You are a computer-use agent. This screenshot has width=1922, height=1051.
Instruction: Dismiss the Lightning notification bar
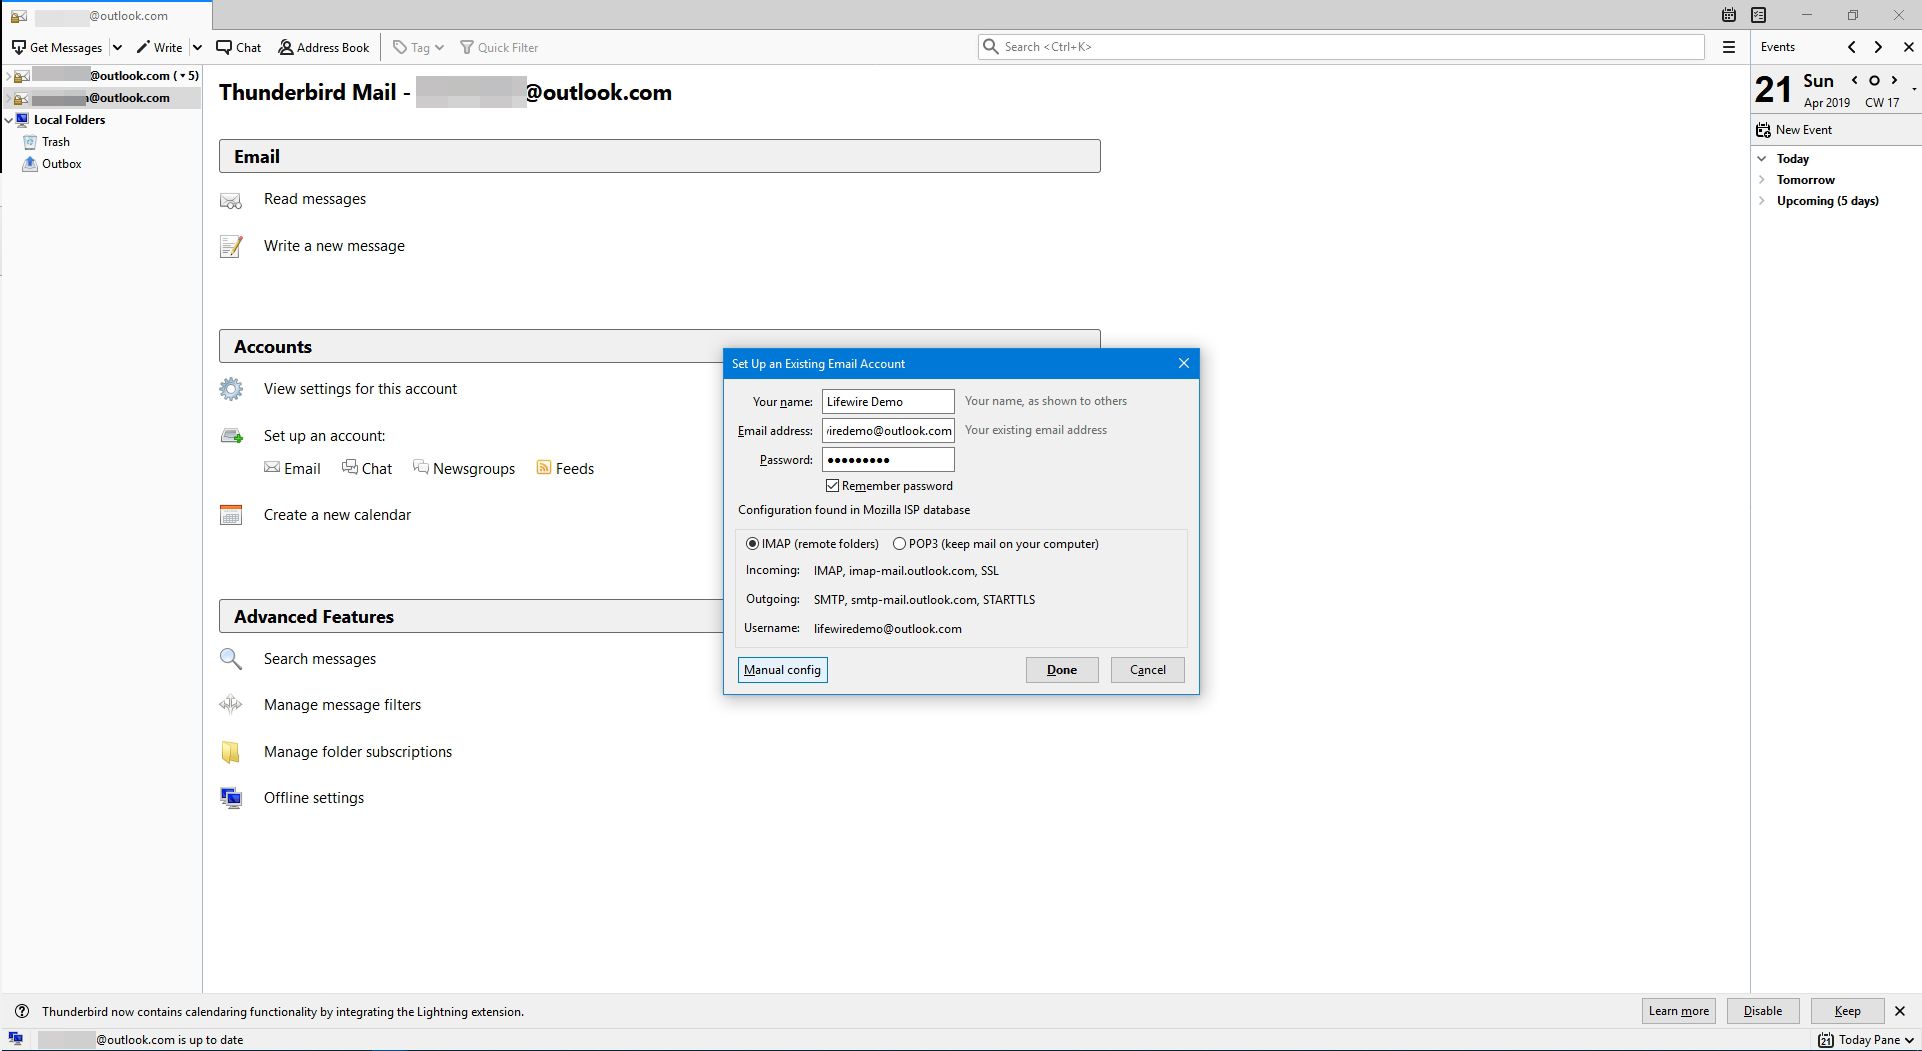click(x=1900, y=1011)
